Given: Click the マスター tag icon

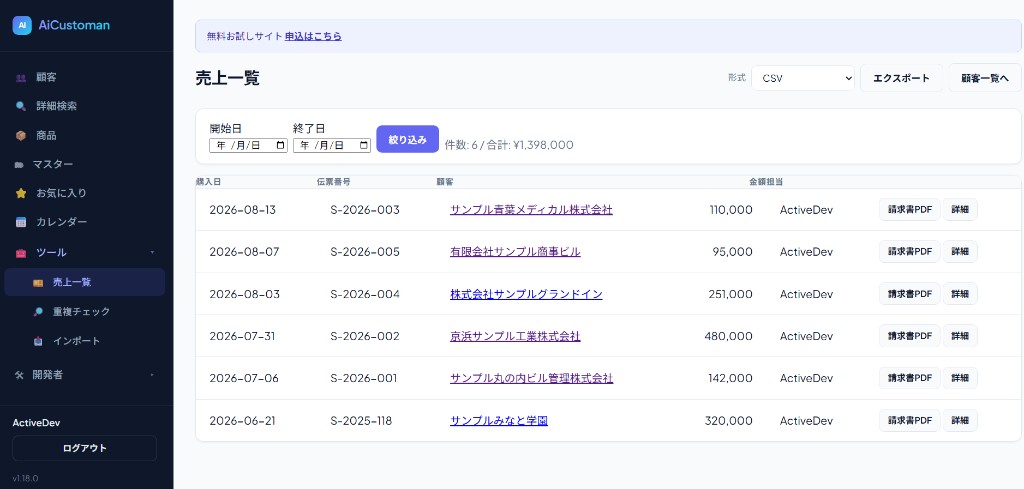Looking at the screenshot, I should tap(19, 165).
